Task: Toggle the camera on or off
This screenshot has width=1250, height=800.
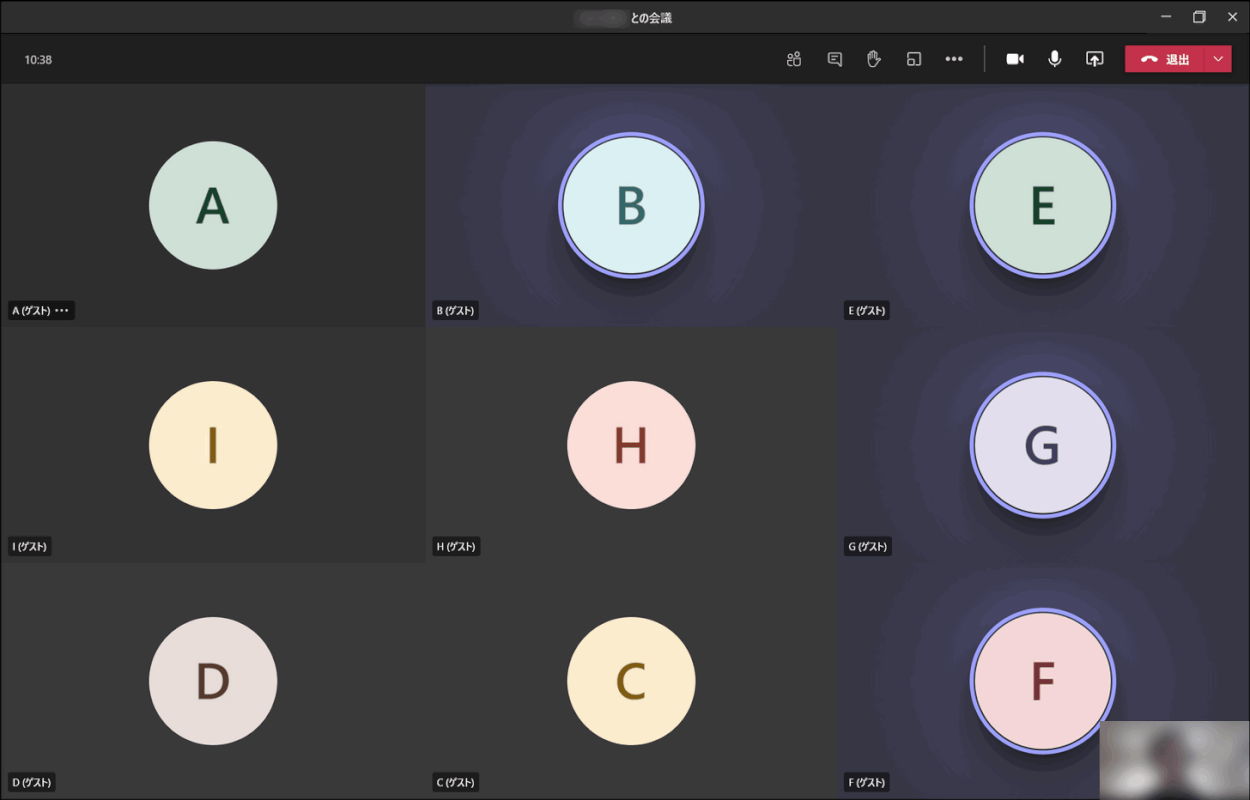Action: click(1015, 59)
